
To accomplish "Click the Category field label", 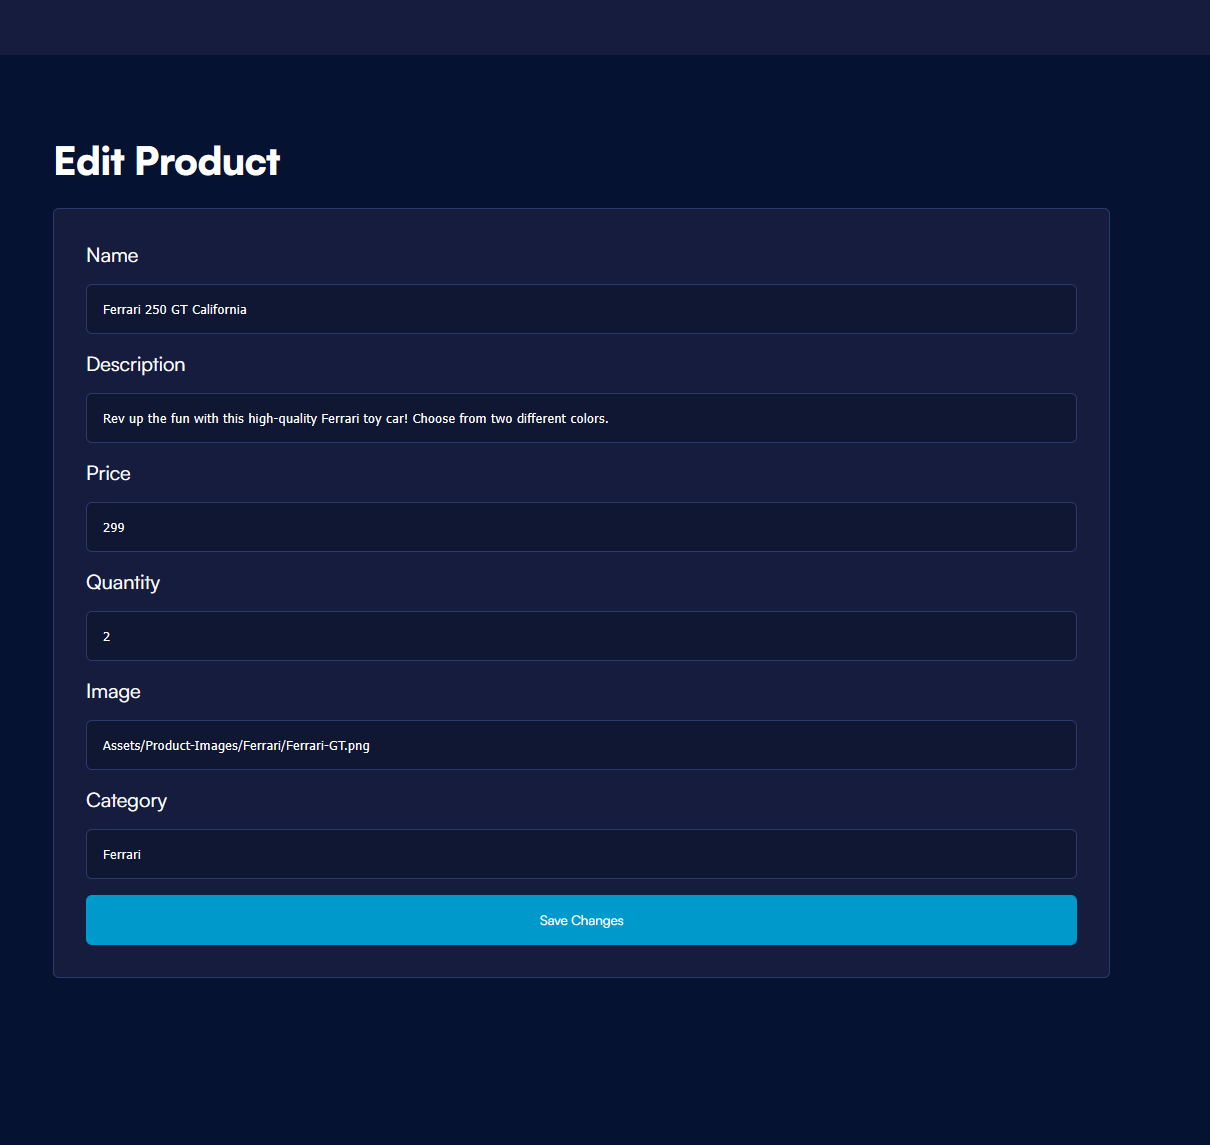I will [126, 800].
